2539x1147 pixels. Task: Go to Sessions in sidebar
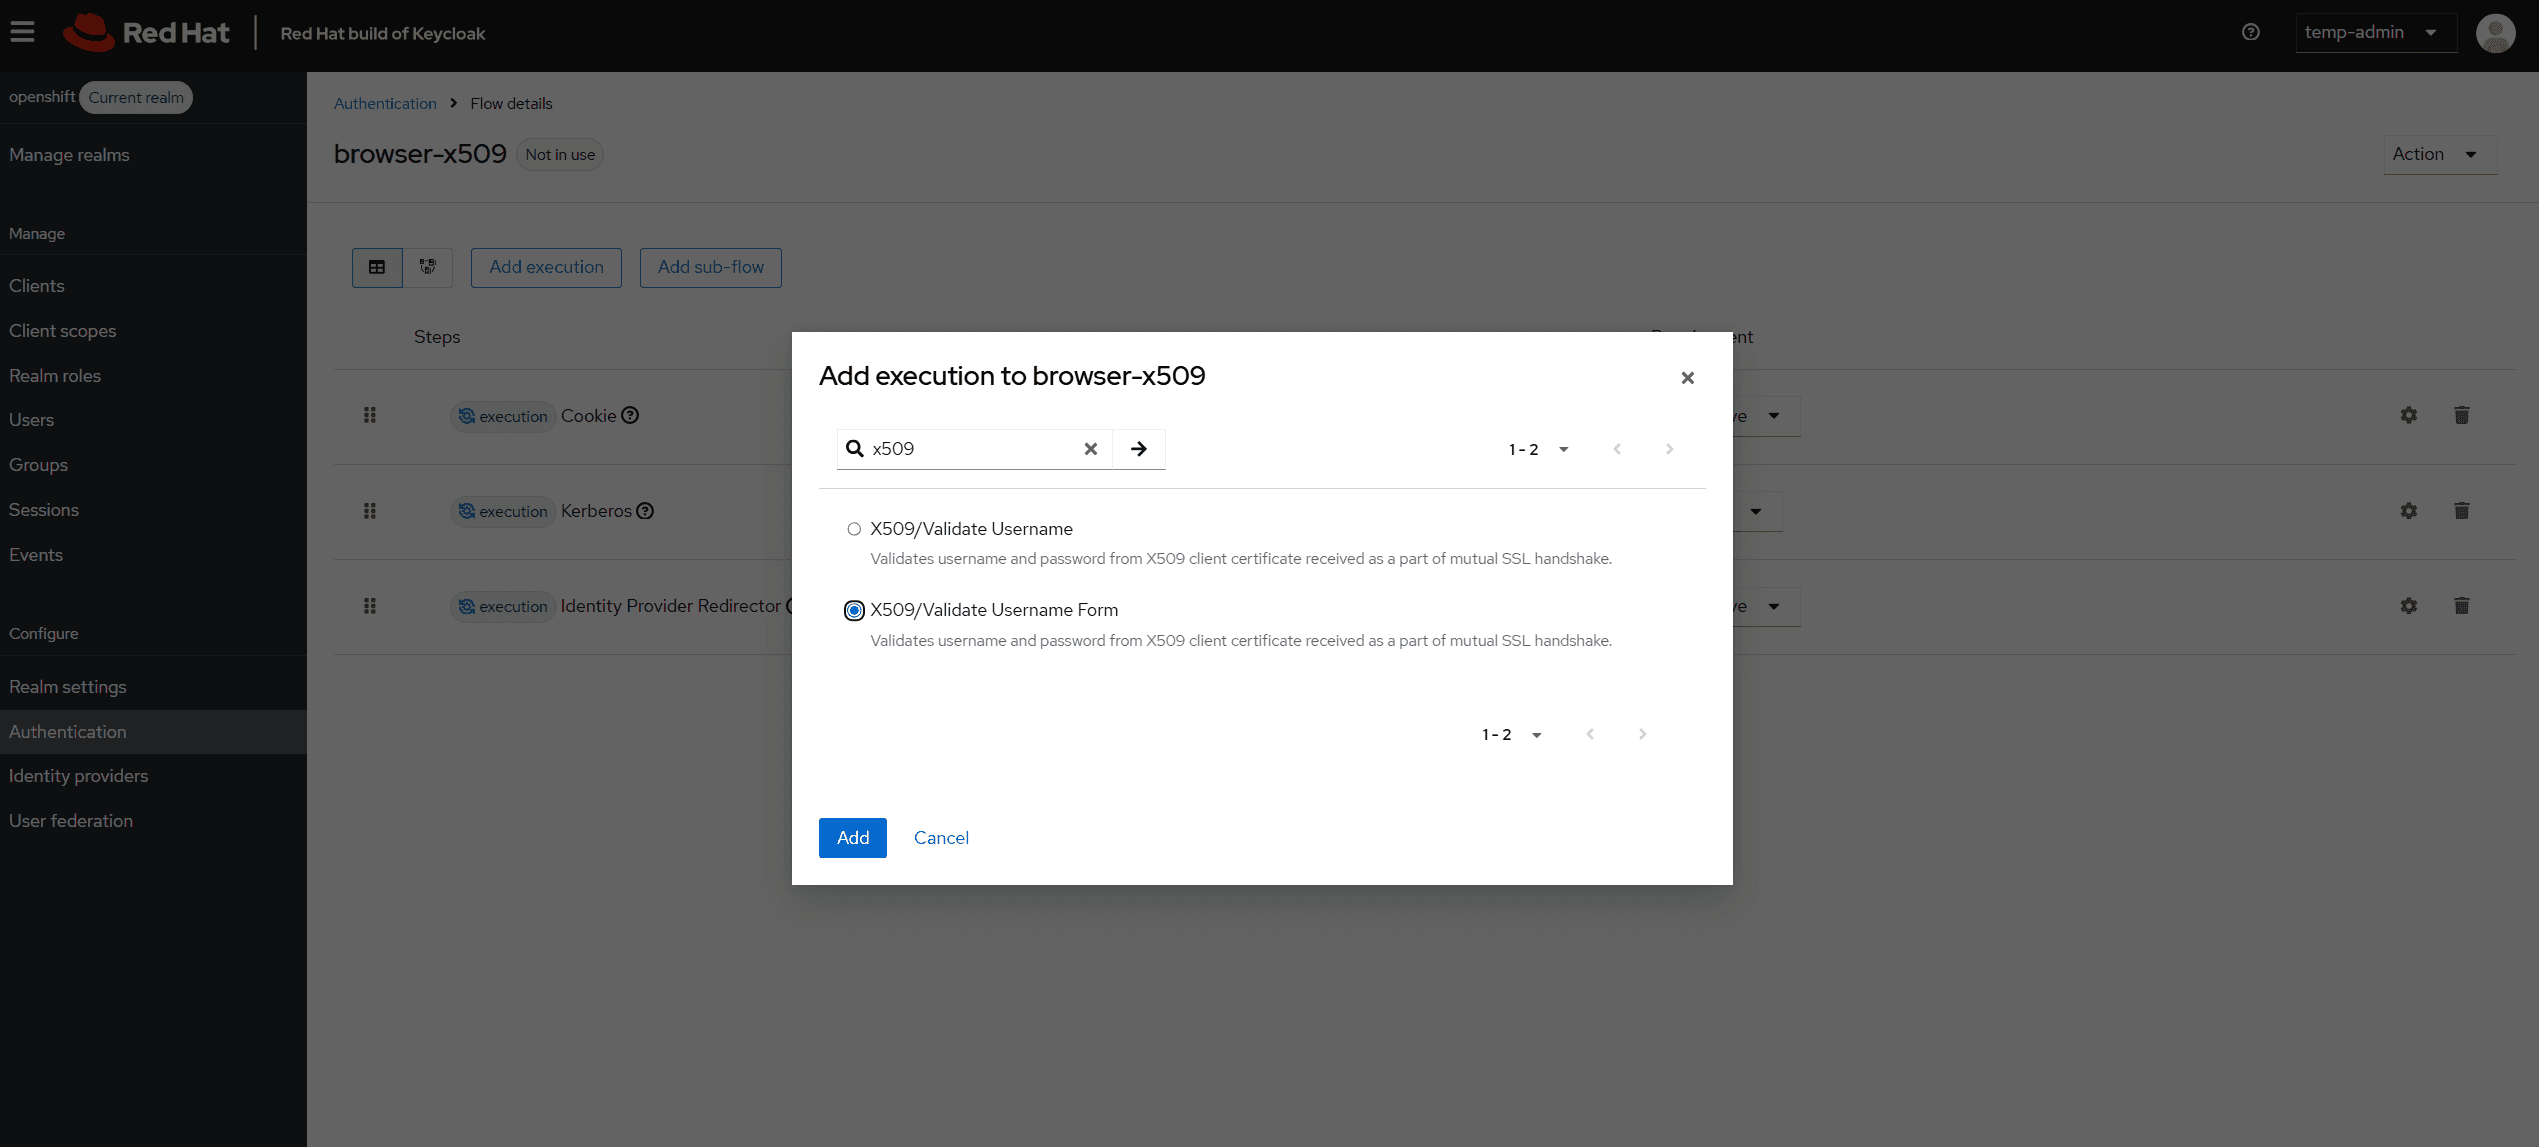(x=44, y=510)
